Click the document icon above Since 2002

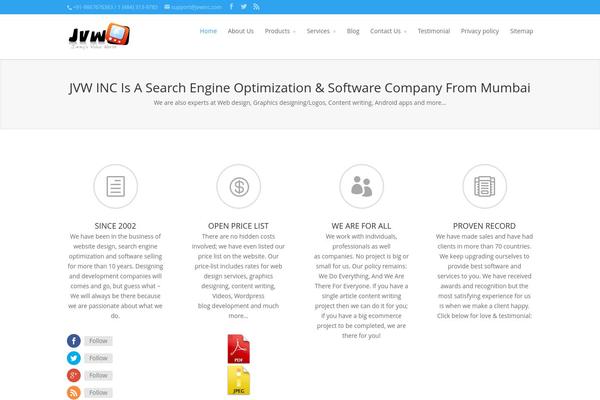coord(116,186)
